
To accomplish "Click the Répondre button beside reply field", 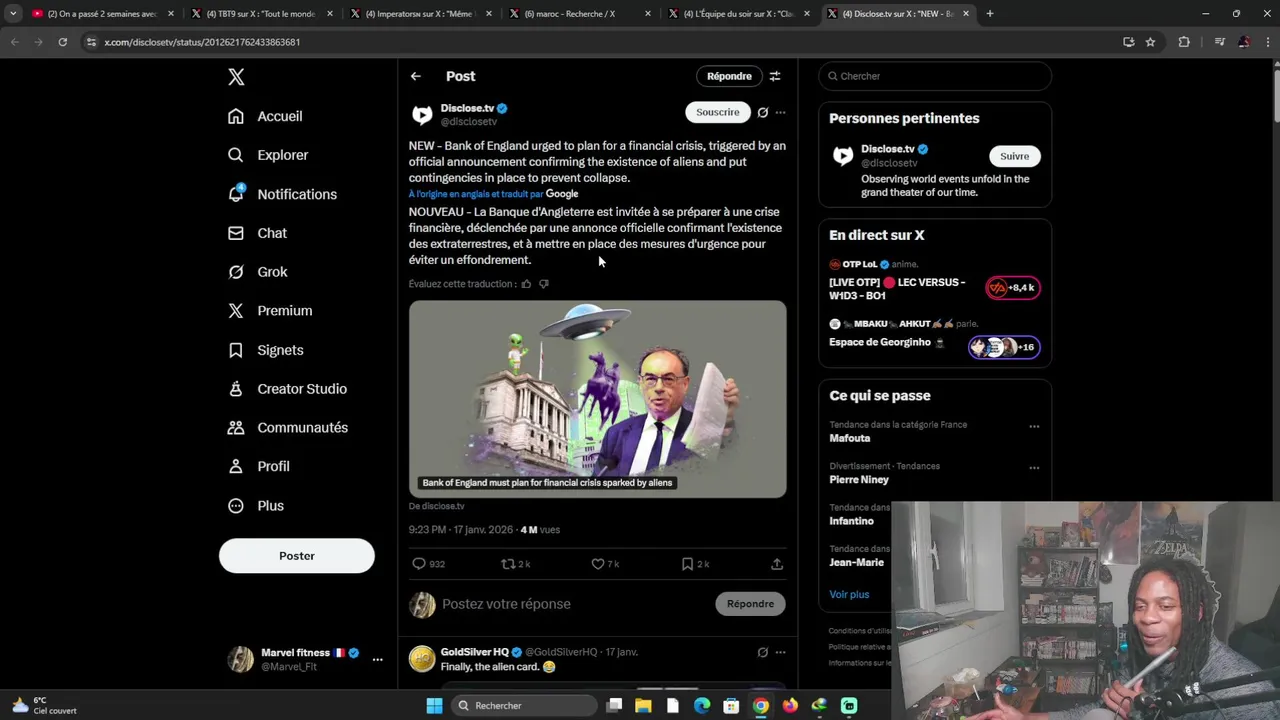I will point(750,604).
